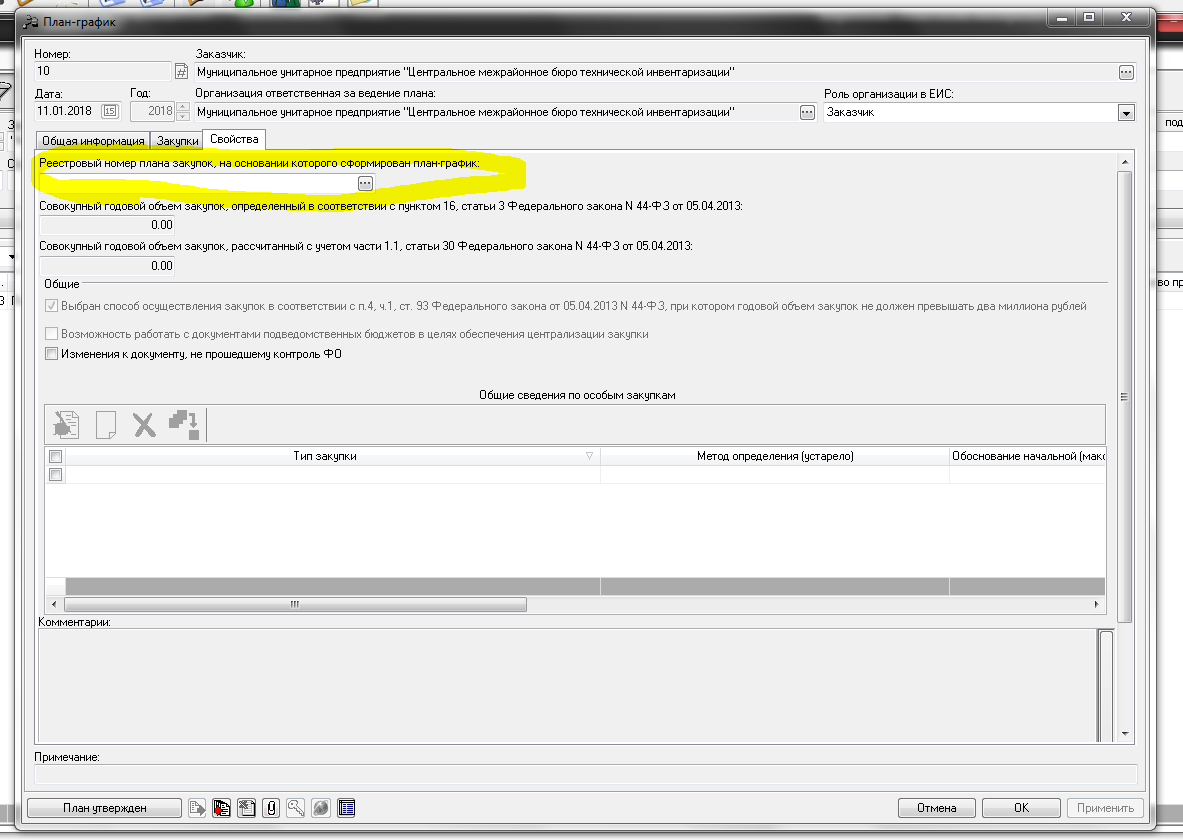Image resolution: width=1183 pixels, height=840 pixels.
Task: Click the number generator icon beside Номер
Action: point(181,72)
